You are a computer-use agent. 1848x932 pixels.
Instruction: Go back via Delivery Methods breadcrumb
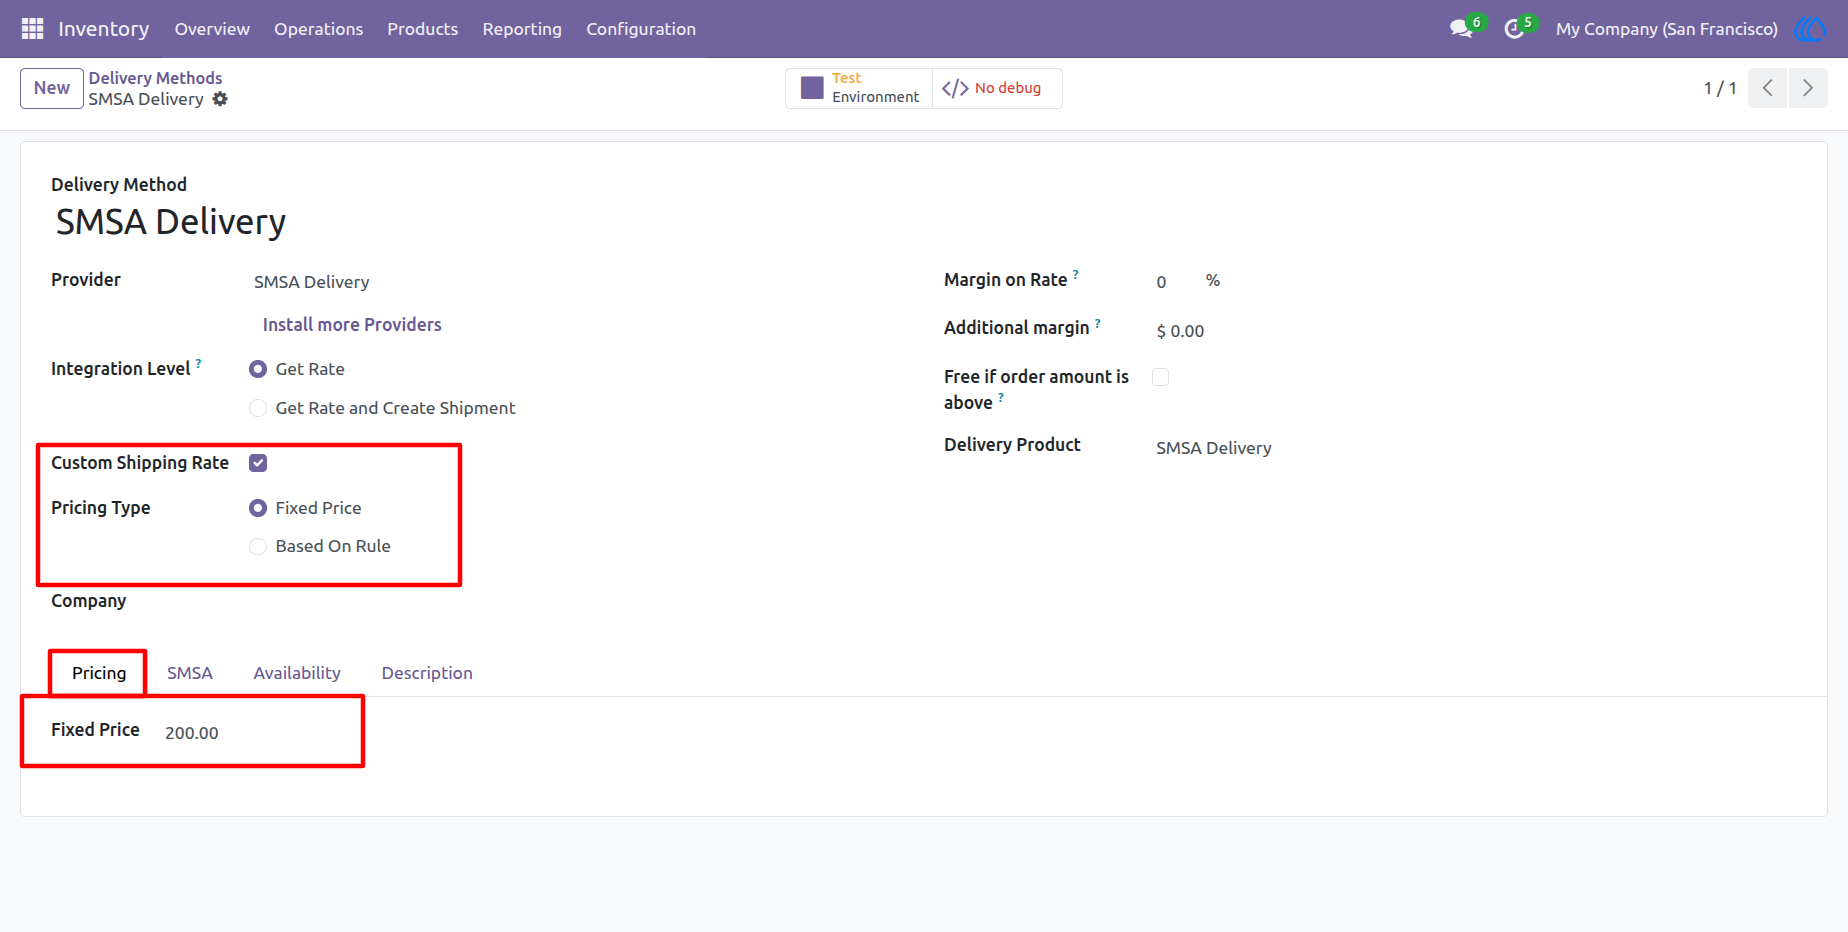tap(156, 78)
